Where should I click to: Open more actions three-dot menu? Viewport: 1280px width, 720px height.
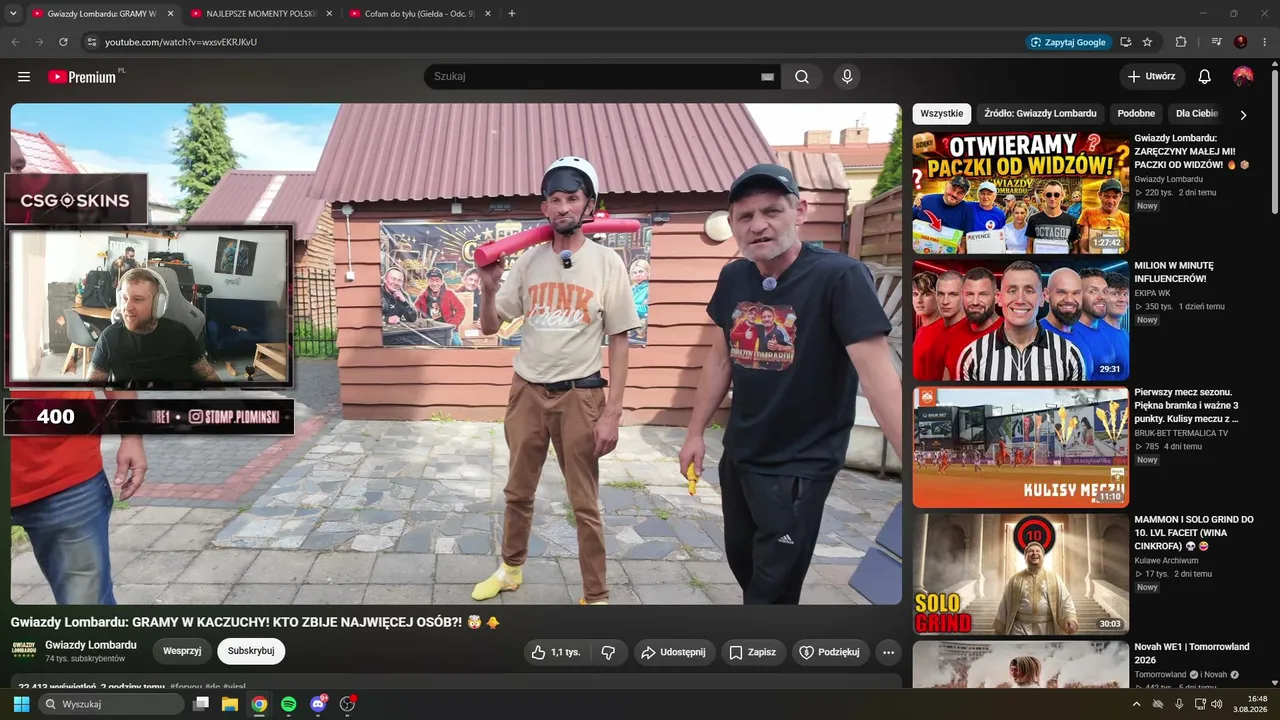888,652
